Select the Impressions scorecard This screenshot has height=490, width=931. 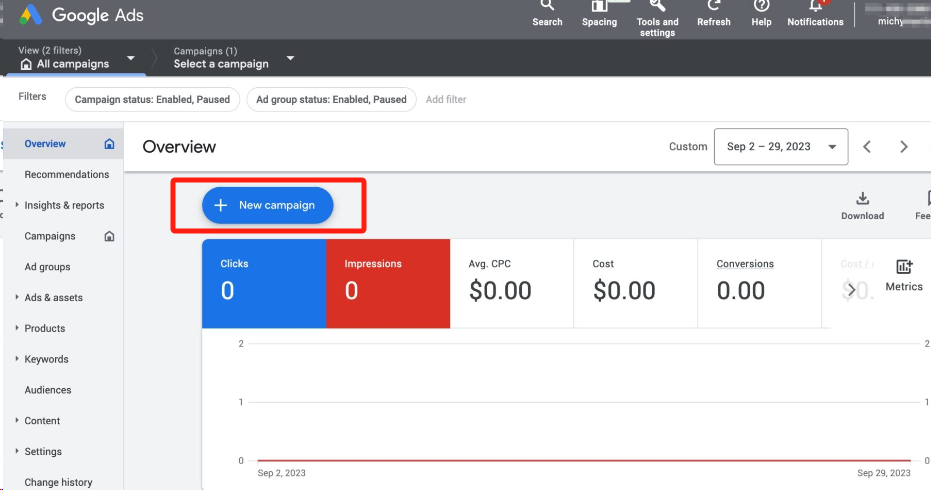[x=388, y=283]
